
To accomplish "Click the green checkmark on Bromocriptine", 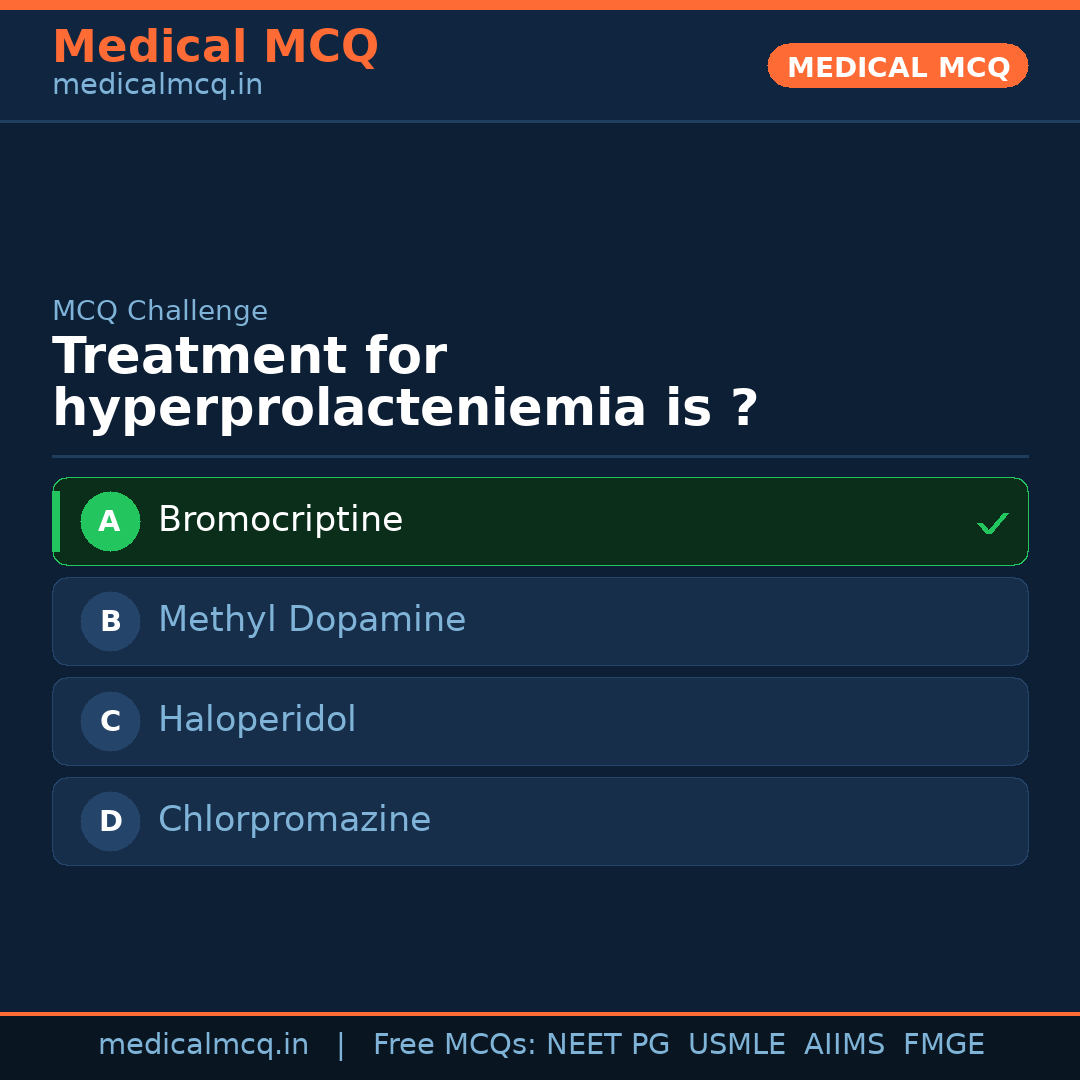I will (992, 523).
